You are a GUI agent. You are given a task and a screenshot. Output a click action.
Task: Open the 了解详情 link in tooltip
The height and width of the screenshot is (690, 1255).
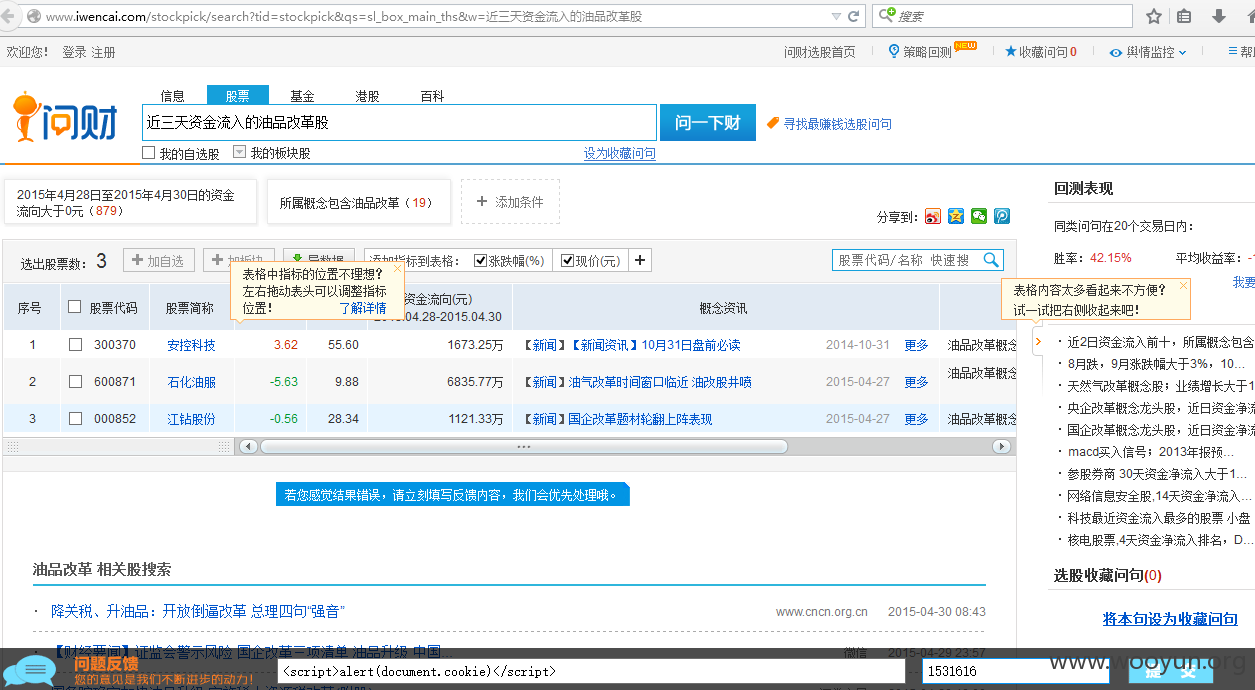[363, 308]
